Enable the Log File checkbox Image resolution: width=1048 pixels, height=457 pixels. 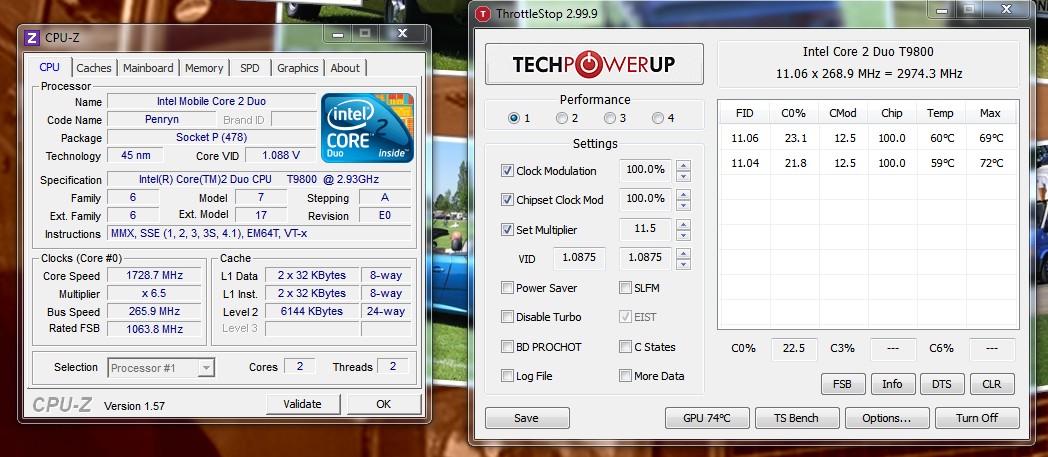(507, 375)
